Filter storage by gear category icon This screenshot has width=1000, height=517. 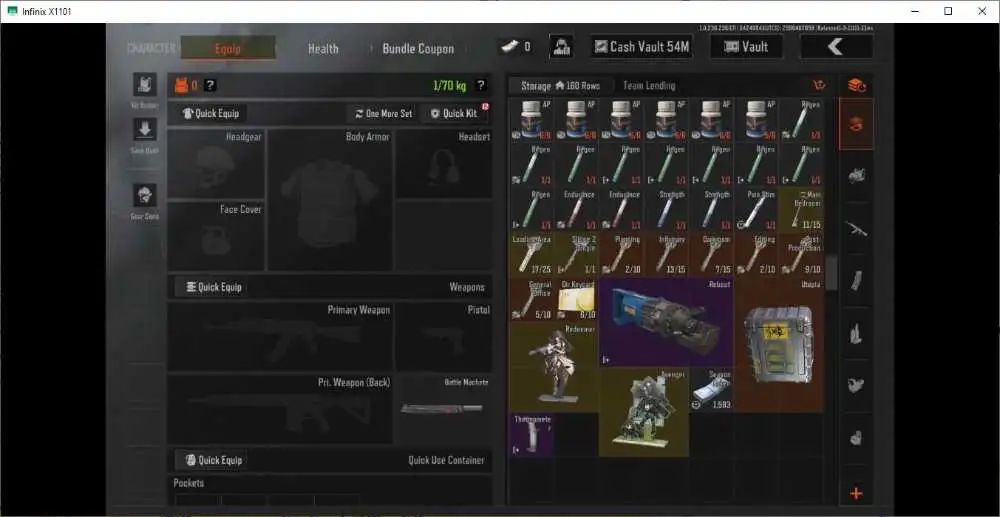(x=856, y=176)
